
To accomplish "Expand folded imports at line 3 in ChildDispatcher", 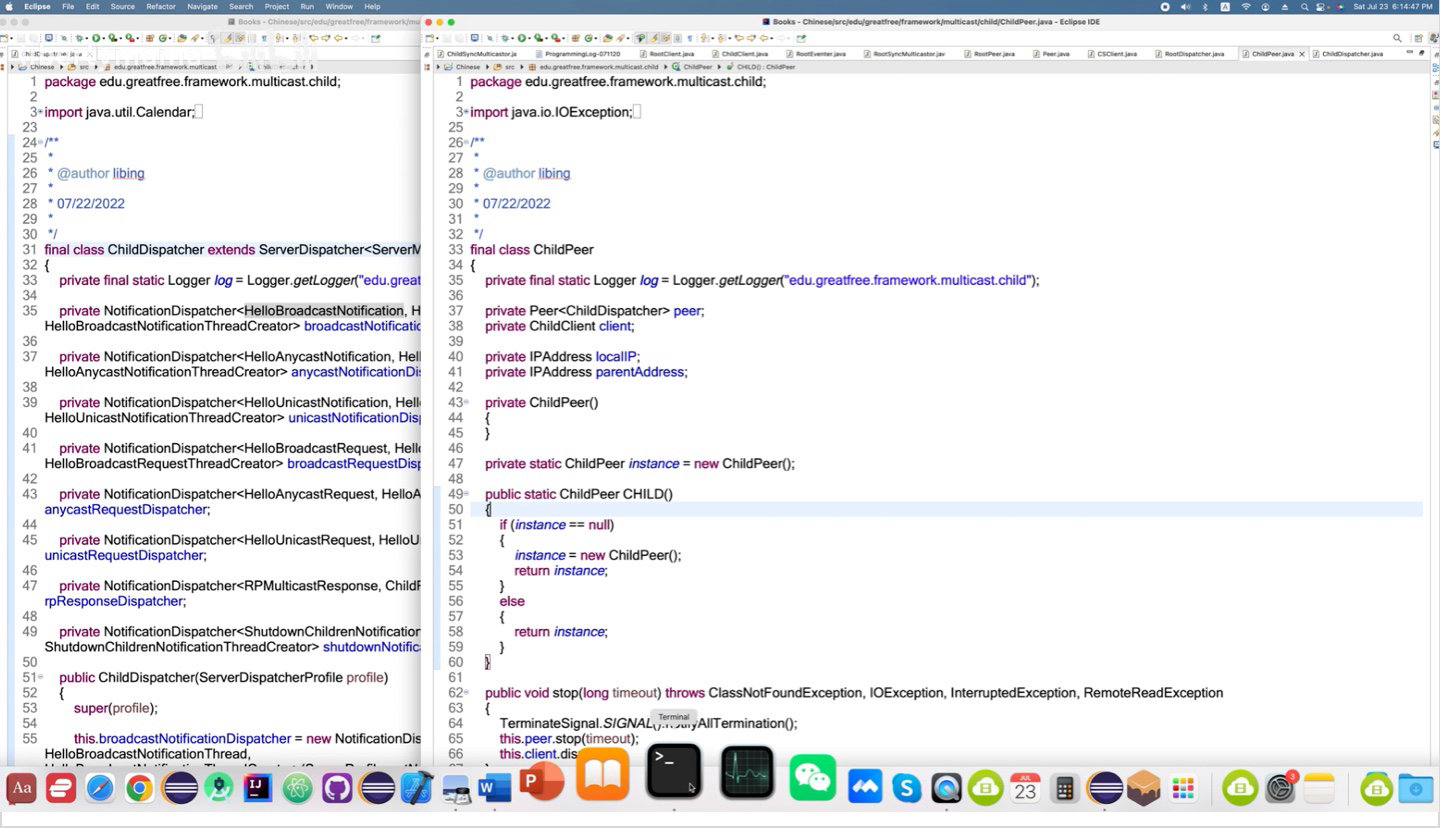I will [x=40, y=112].
